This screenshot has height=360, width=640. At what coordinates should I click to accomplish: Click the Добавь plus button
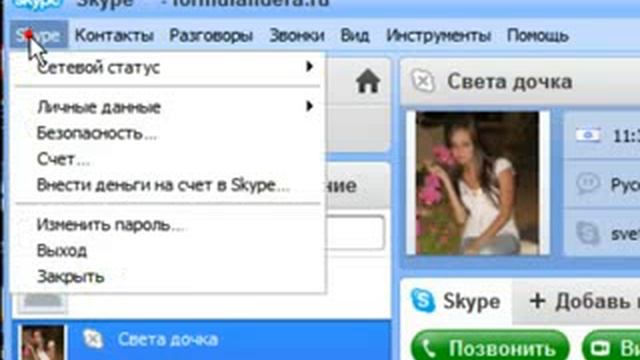click(537, 302)
